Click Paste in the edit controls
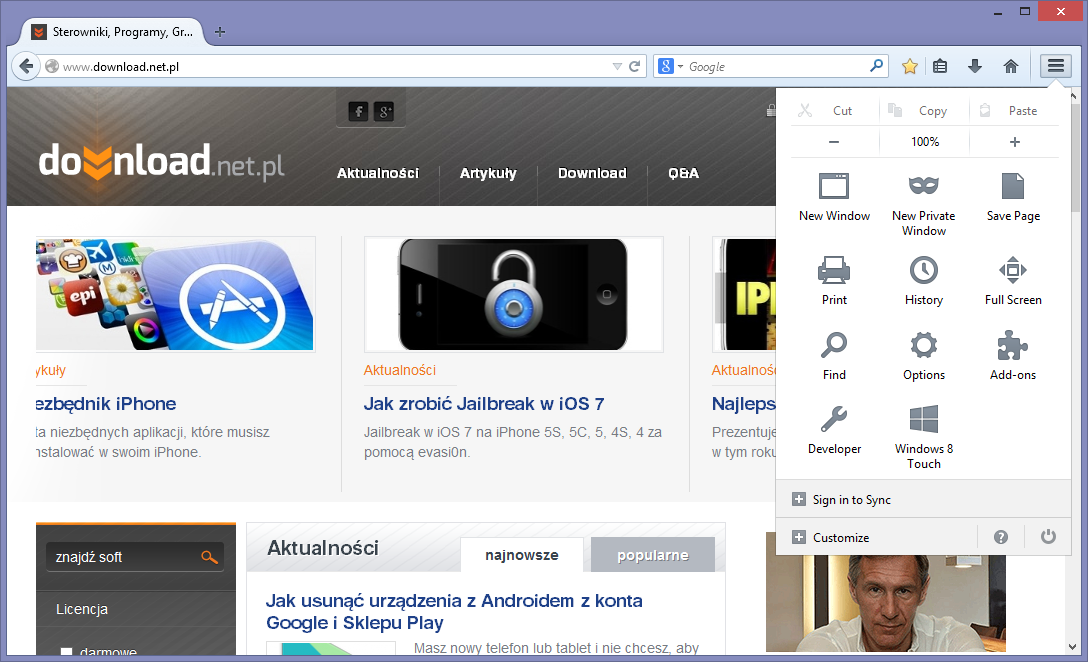This screenshot has width=1088, height=662. (x=1014, y=110)
